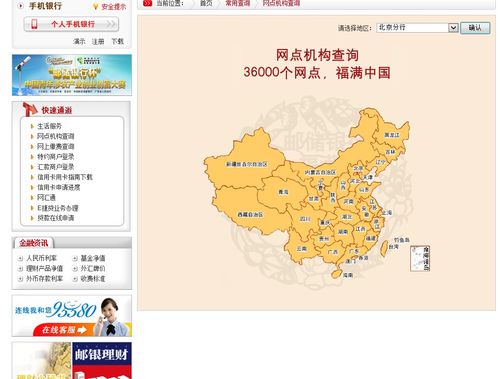Select 河南 province on the map

tap(348, 202)
